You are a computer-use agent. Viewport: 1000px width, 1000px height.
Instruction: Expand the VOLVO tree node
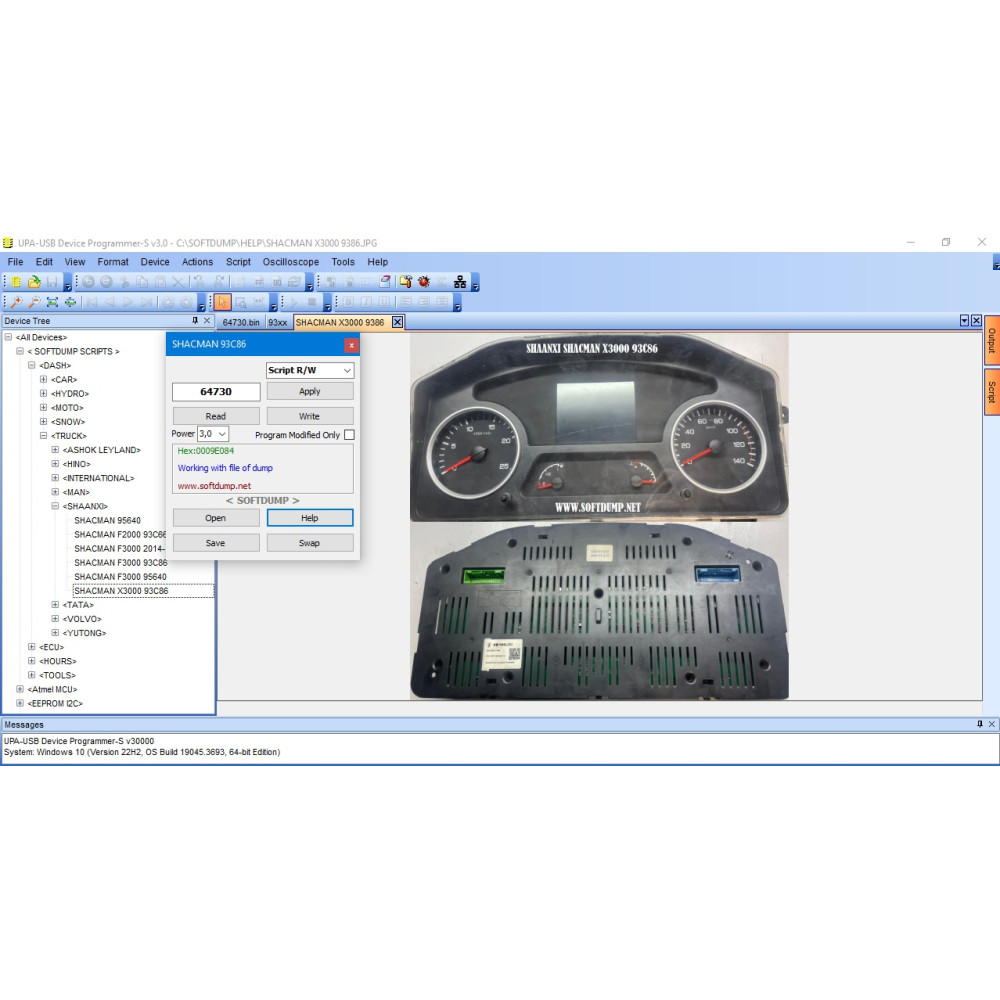pos(55,619)
